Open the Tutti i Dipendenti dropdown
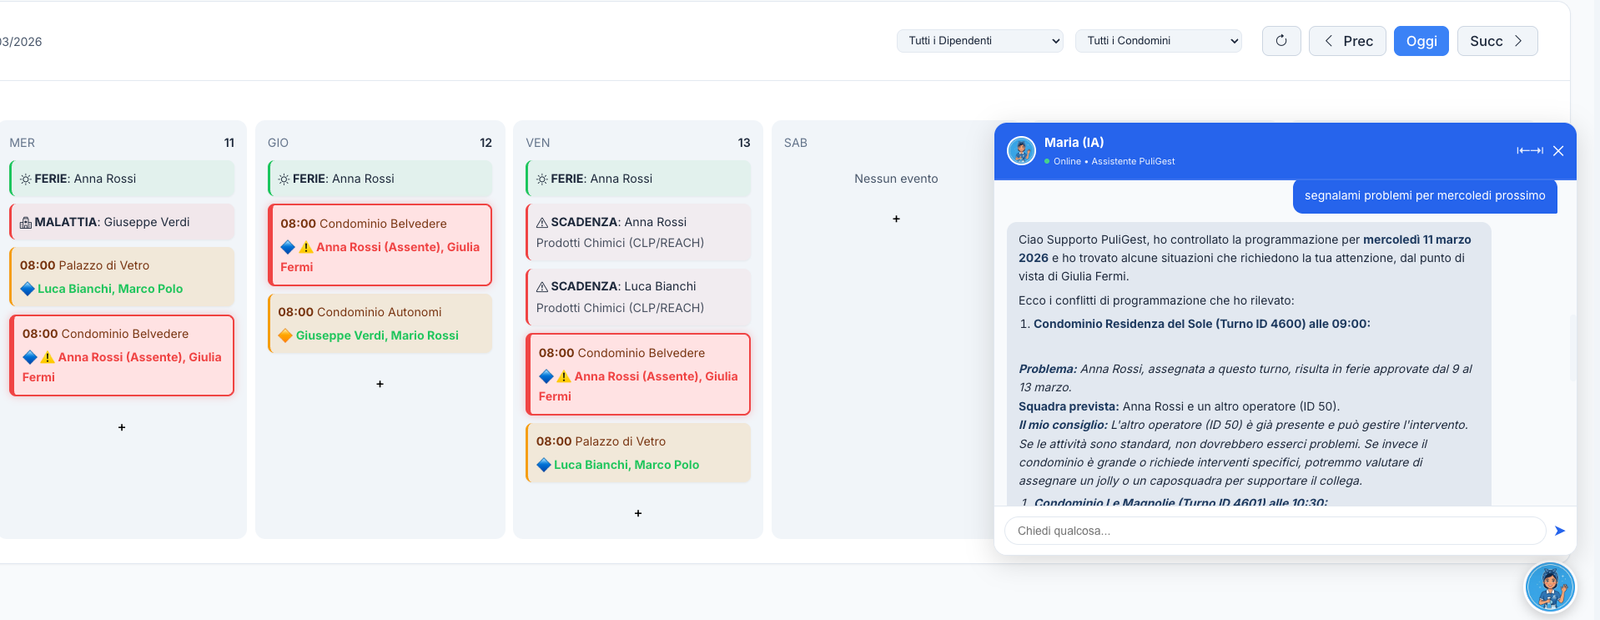 tap(979, 41)
